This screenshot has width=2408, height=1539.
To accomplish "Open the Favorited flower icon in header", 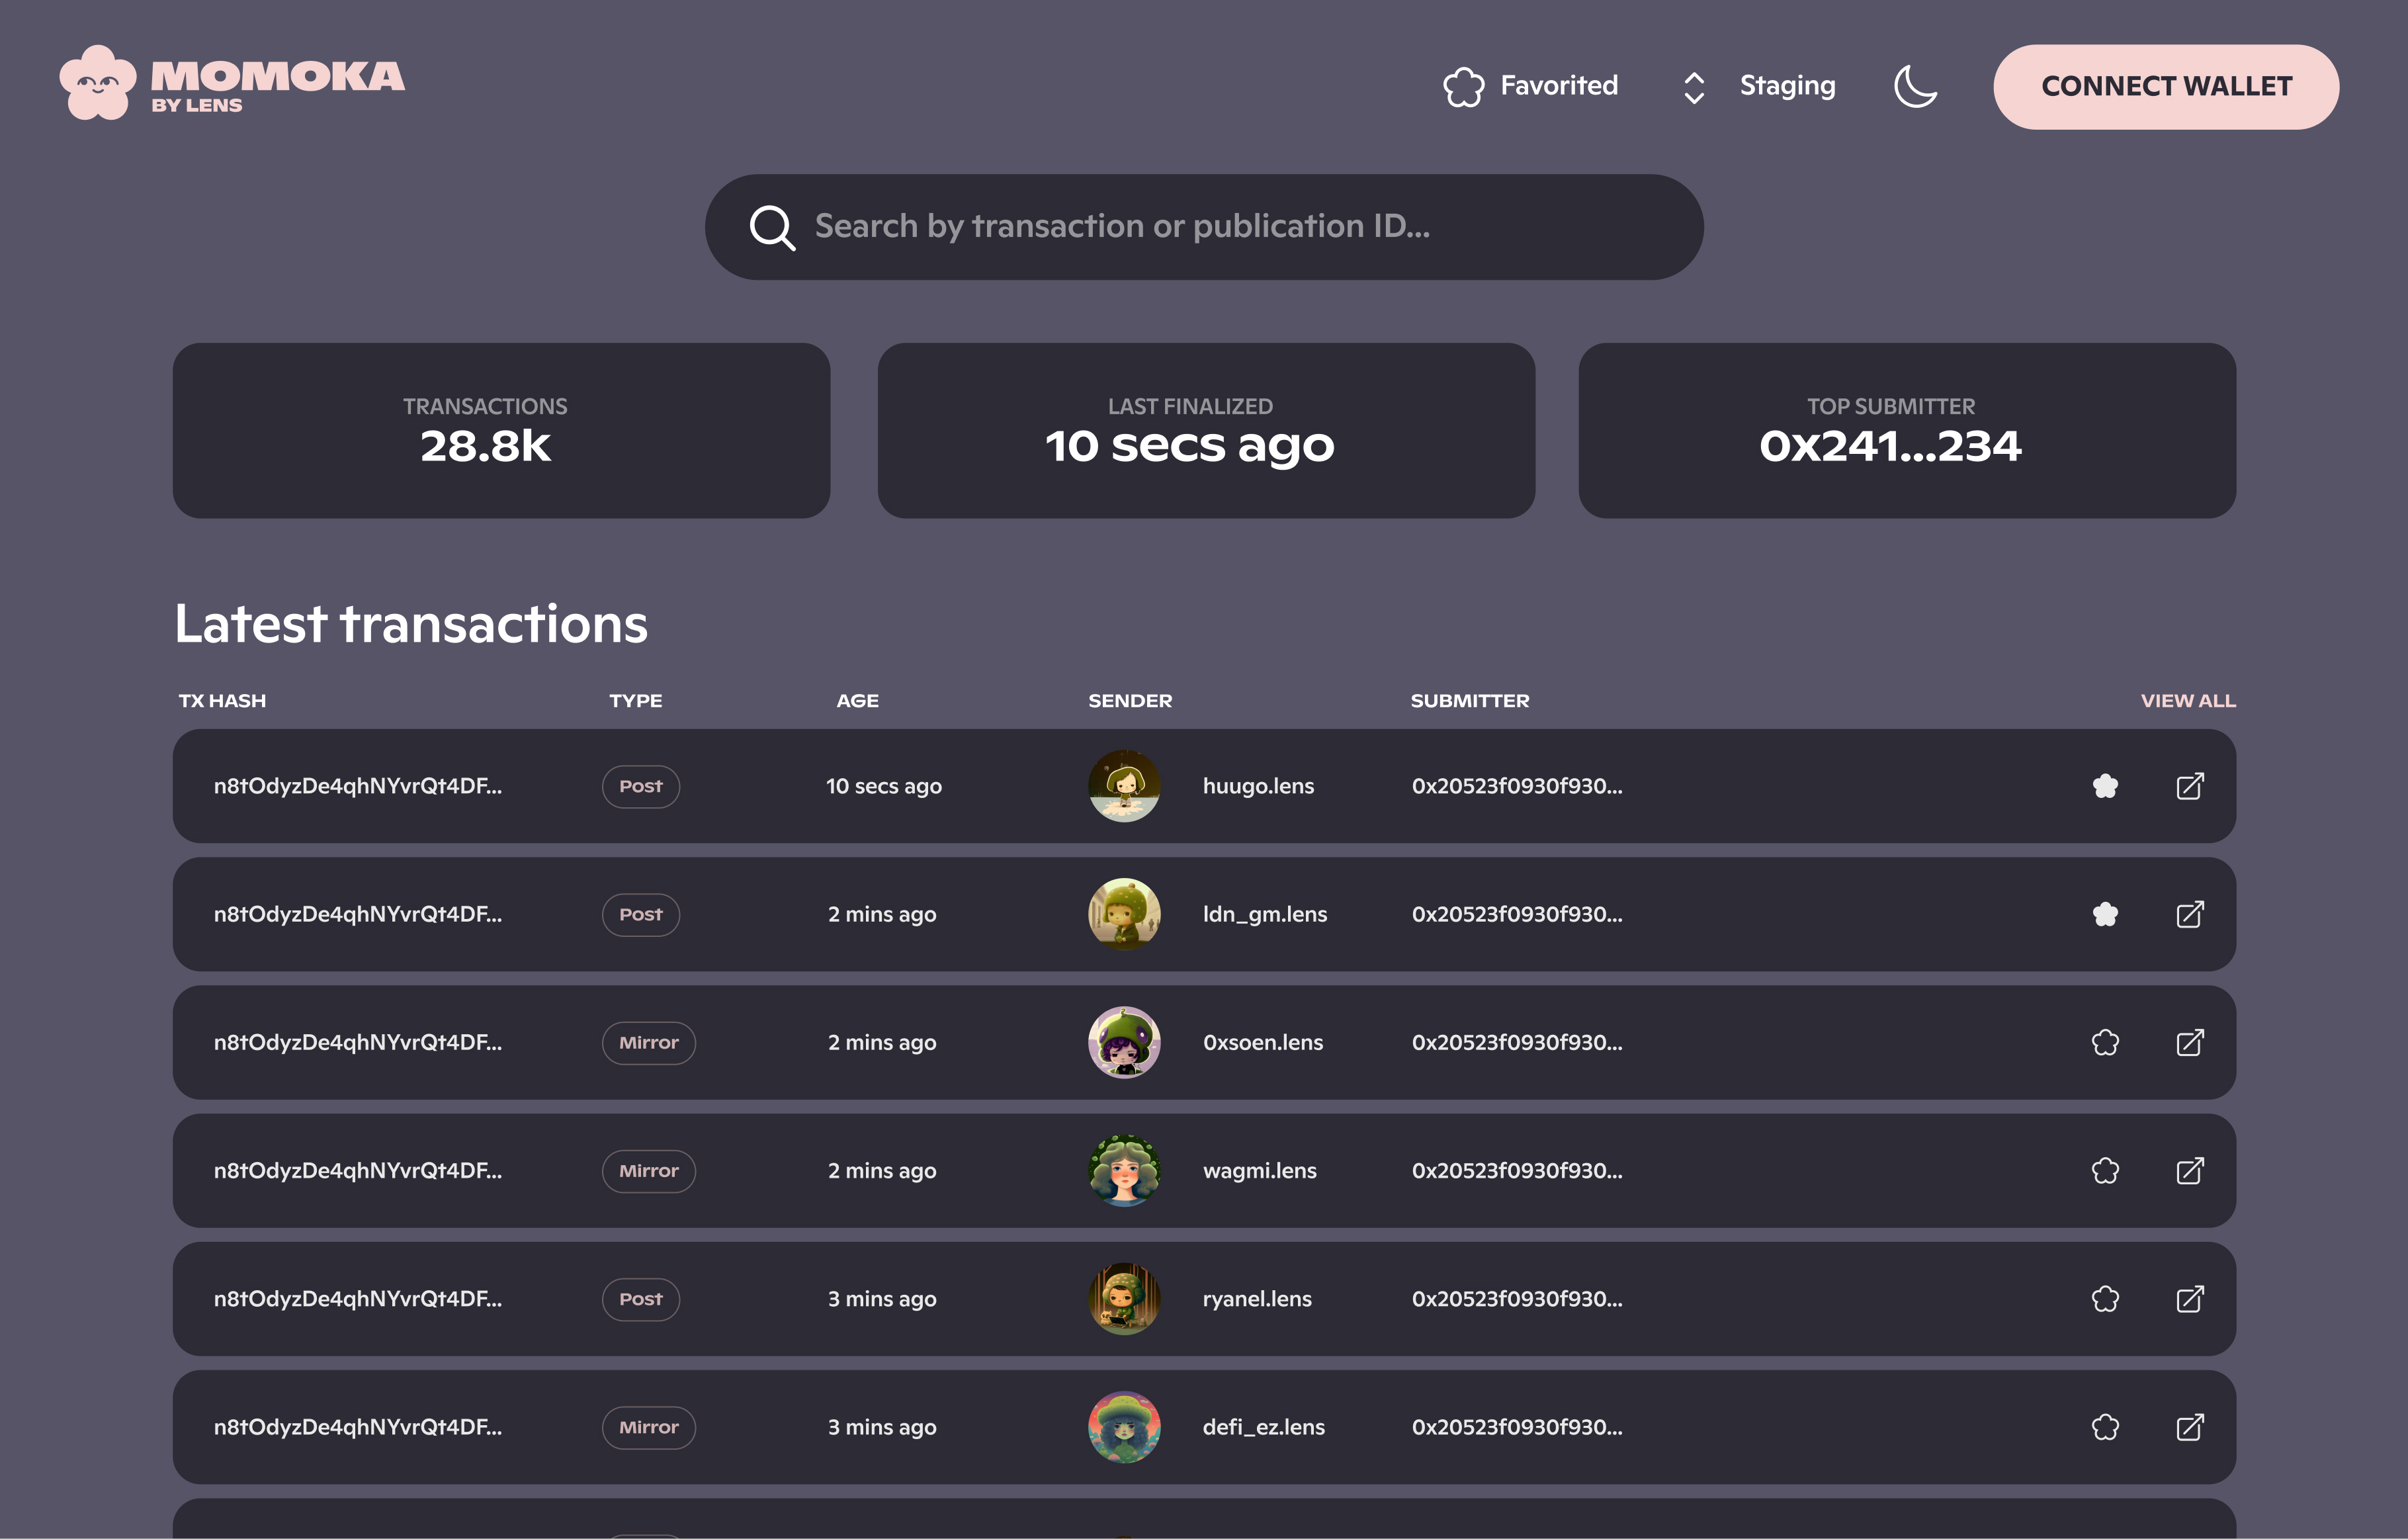I will [1463, 86].
